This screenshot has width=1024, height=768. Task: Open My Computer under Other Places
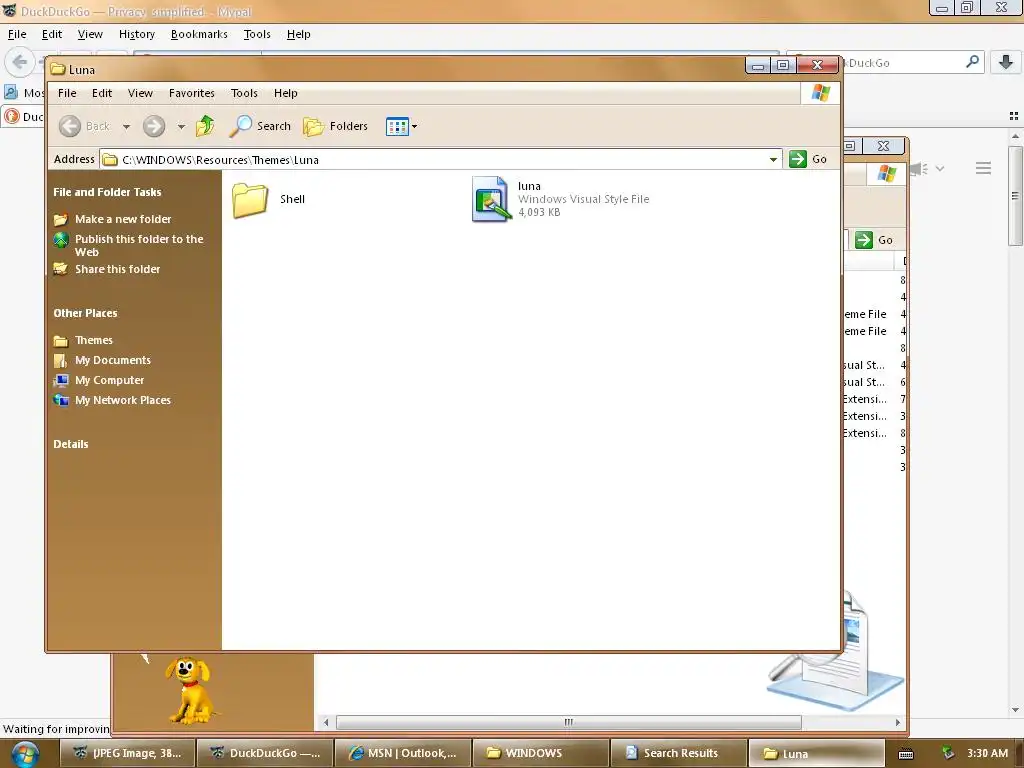pos(109,380)
